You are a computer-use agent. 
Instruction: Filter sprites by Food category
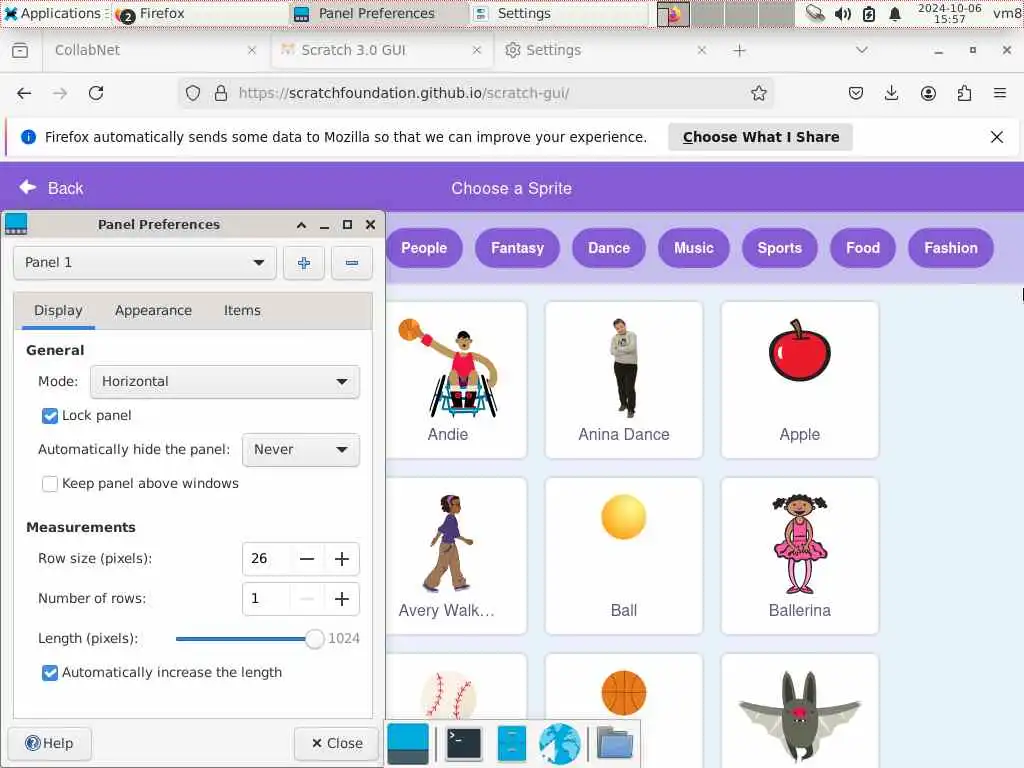[863, 248]
